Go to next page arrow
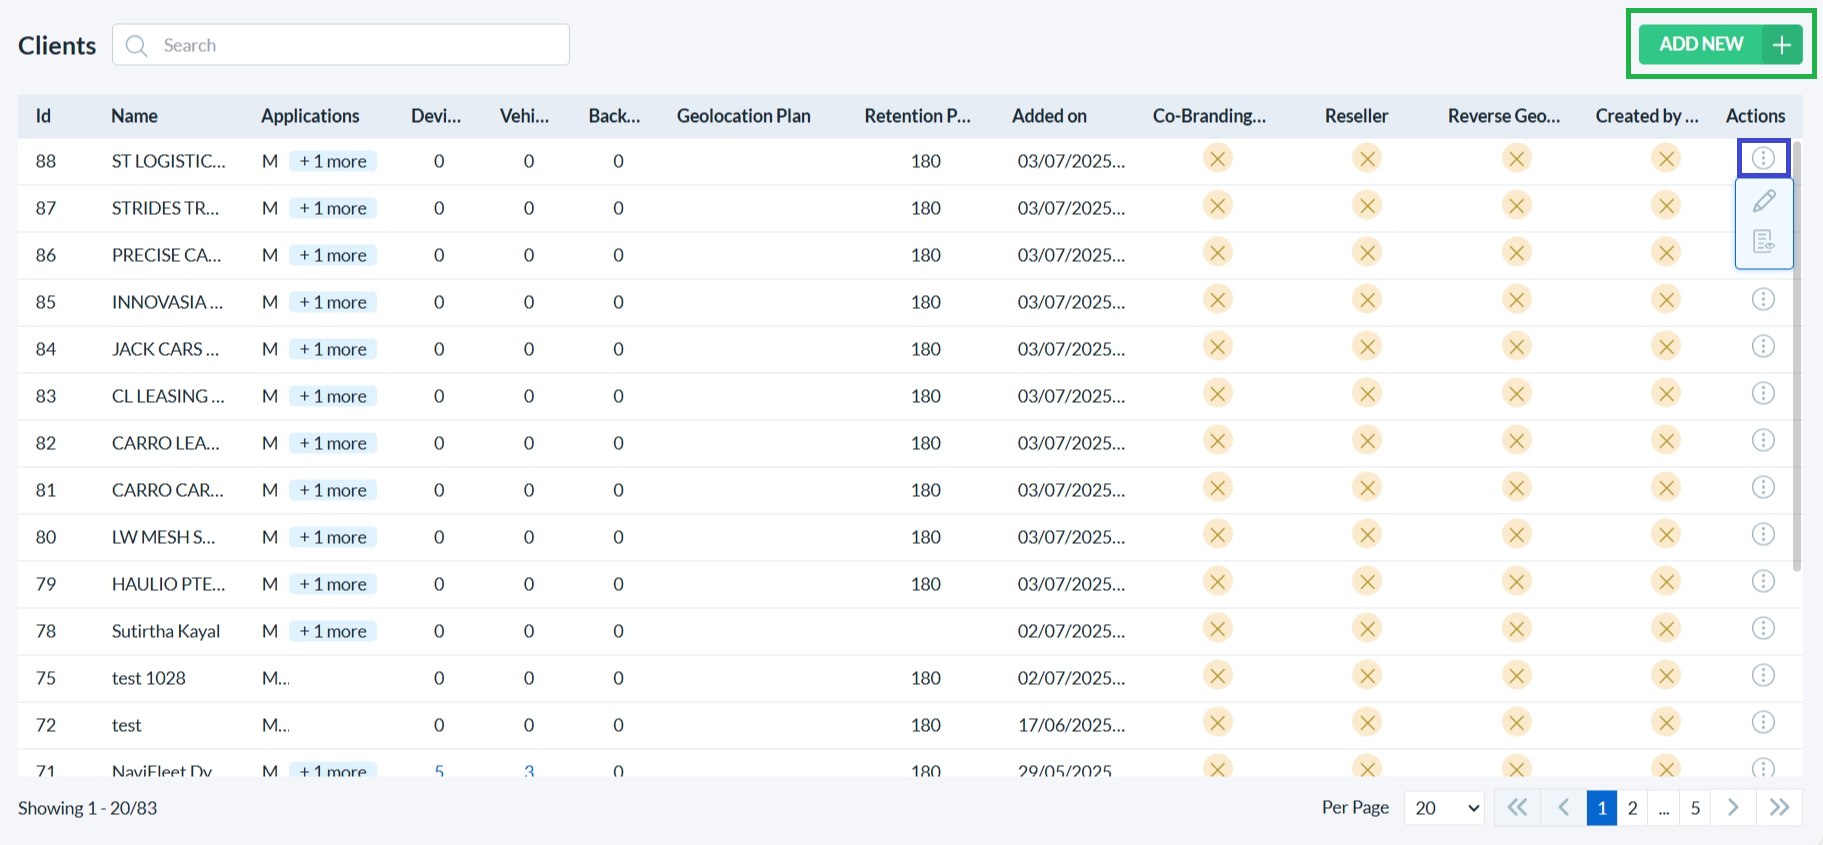This screenshot has width=1823, height=845. click(1733, 807)
